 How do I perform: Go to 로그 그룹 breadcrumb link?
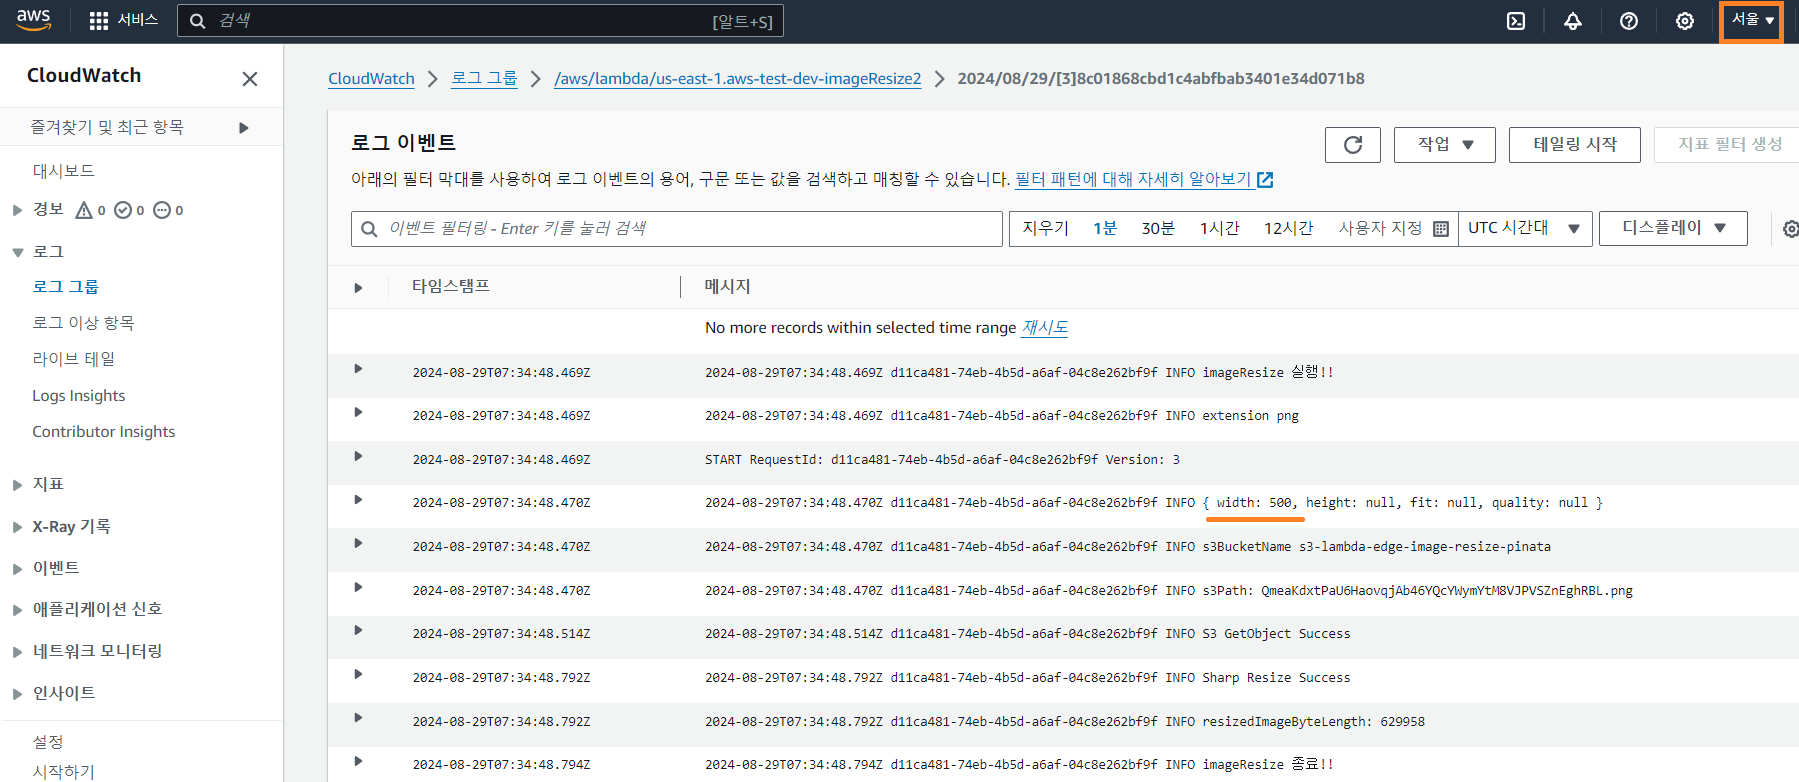pyautogui.click(x=484, y=78)
